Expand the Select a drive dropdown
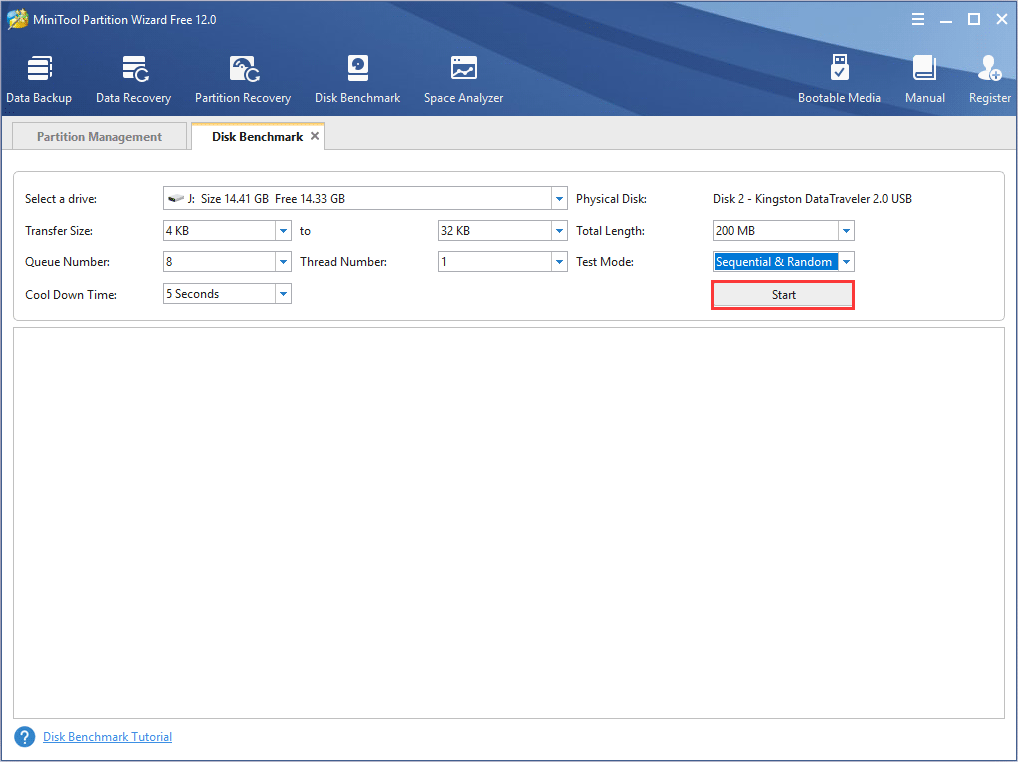The image size is (1018, 762). click(560, 199)
